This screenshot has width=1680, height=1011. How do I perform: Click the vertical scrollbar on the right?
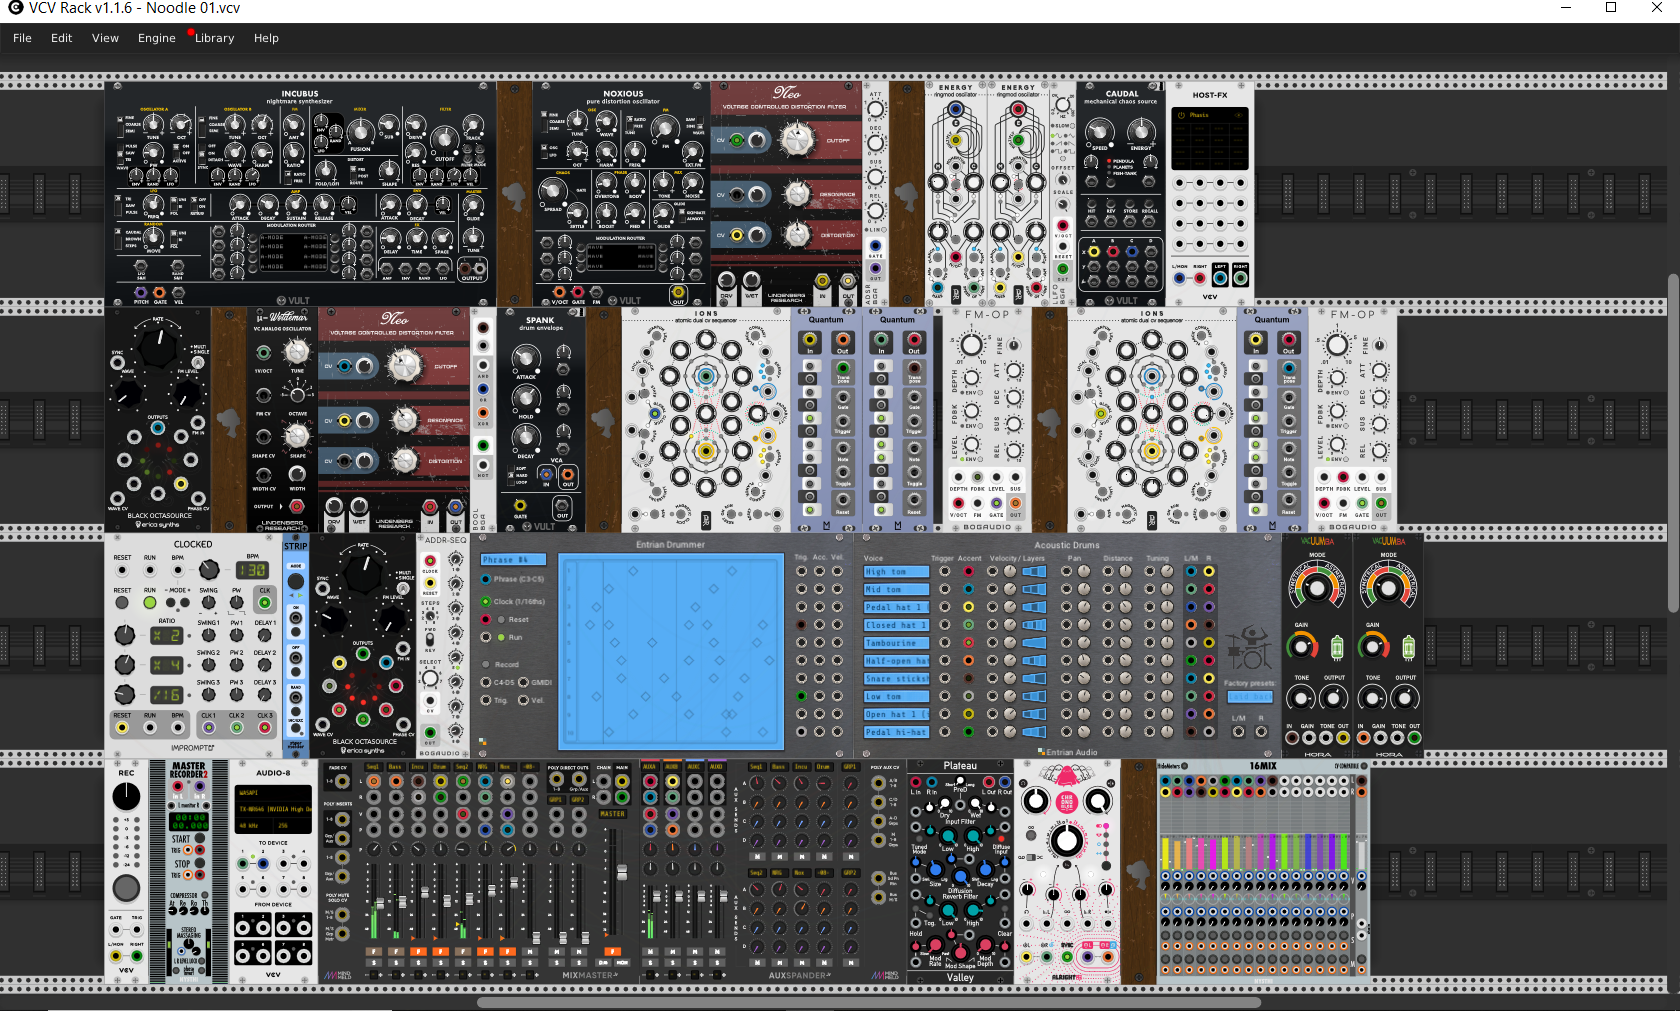pyautogui.click(x=1673, y=443)
